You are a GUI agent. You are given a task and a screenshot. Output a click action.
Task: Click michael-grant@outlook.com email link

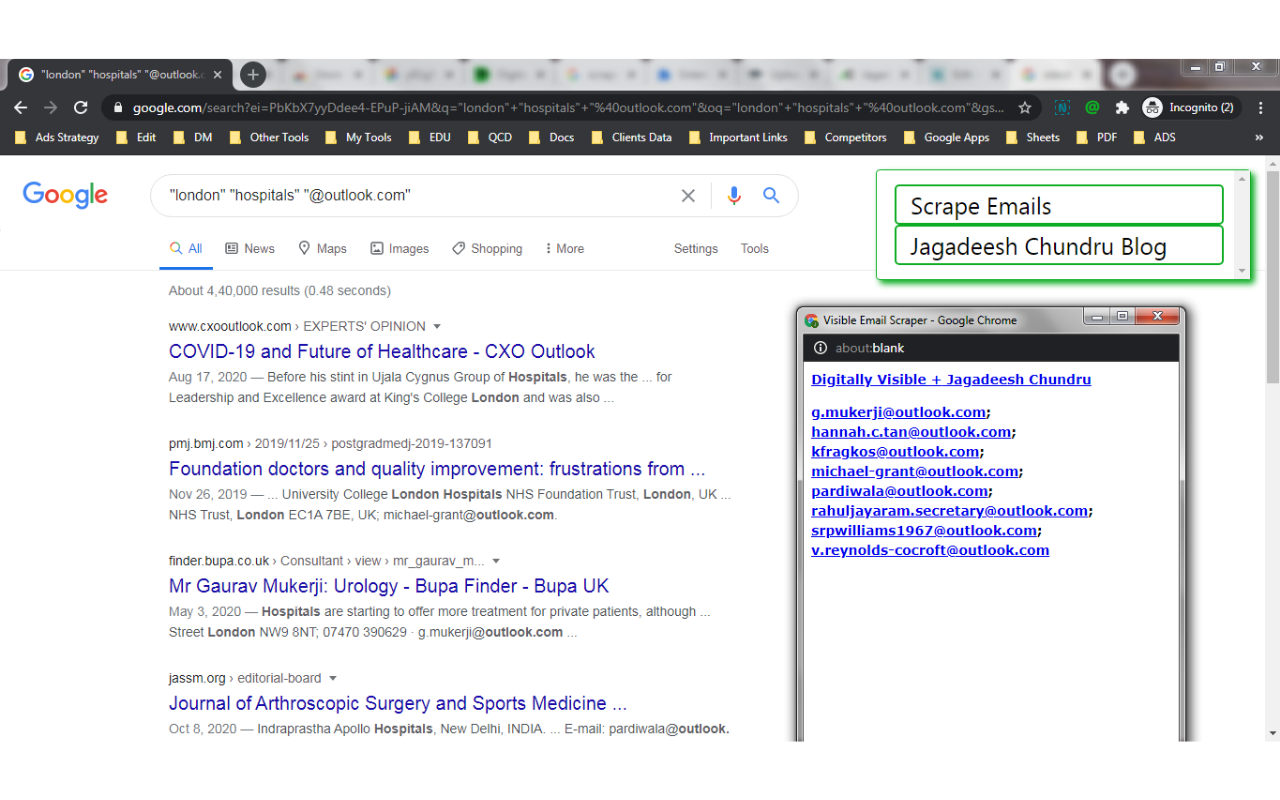coord(915,471)
